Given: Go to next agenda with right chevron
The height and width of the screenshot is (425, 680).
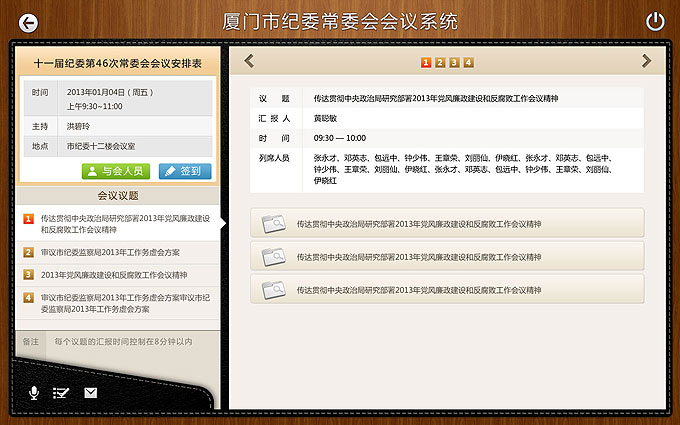Looking at the screenshot, I should pyautogui.click(x=646, y=61).
